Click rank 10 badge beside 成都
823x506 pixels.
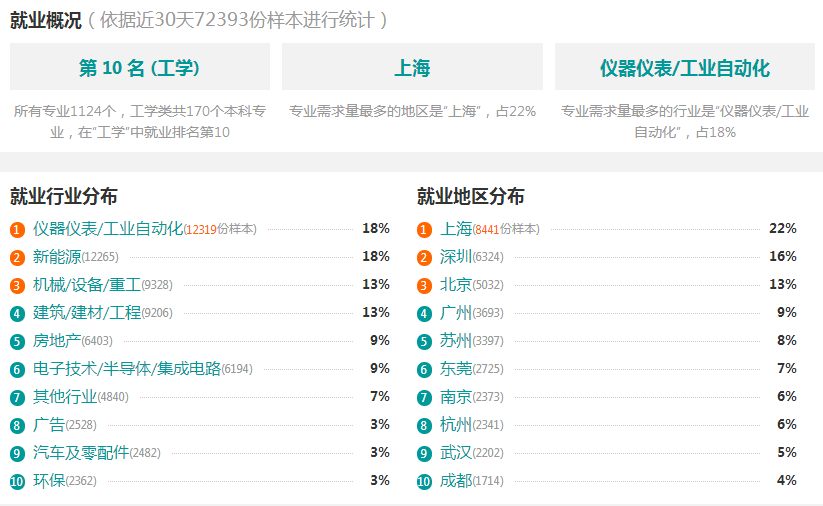[424, 481]
